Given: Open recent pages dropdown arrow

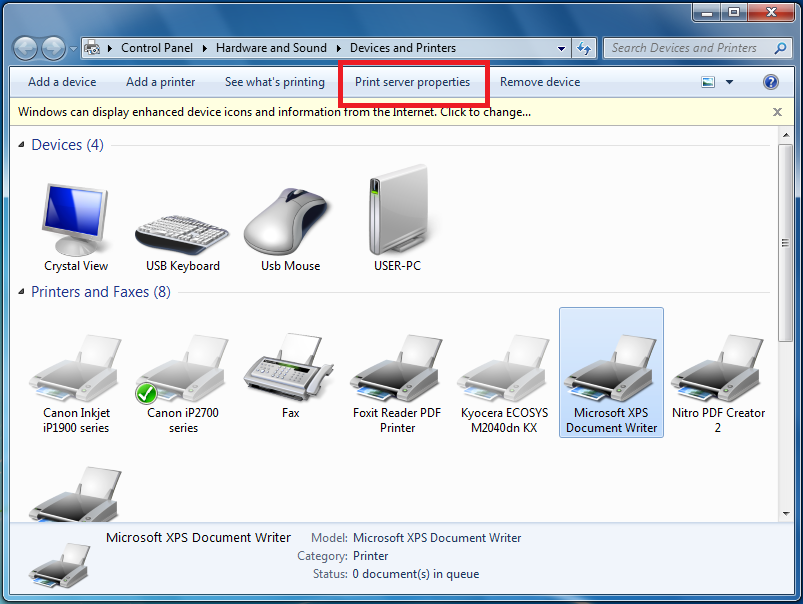Looking at the screenshot, I should (x=73, y=49).
